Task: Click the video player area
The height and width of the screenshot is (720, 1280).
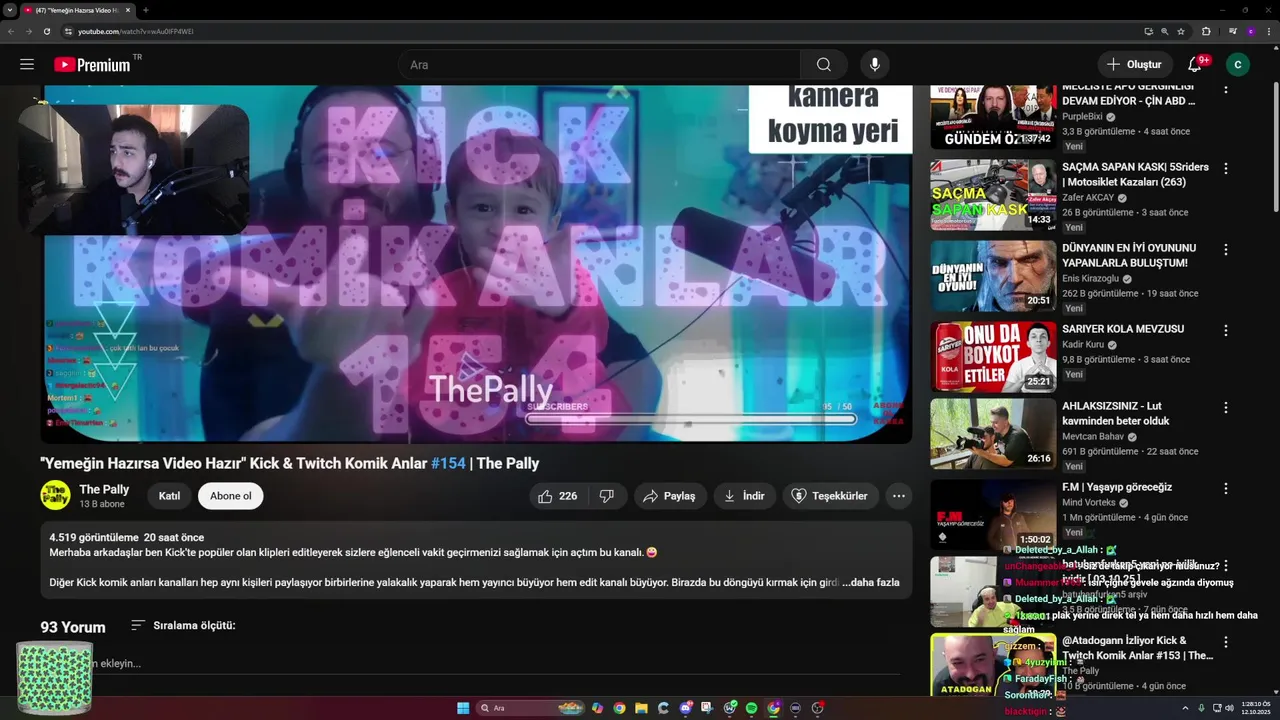Action: pyautogui.click(x=476, y=263)
